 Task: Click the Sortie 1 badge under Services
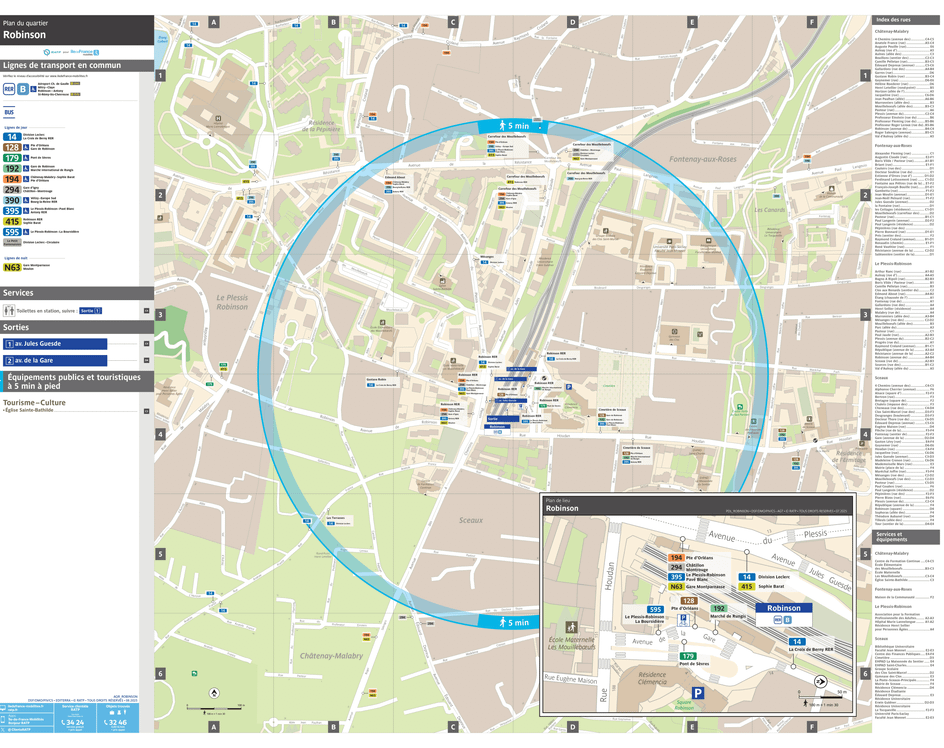(90, 311)
